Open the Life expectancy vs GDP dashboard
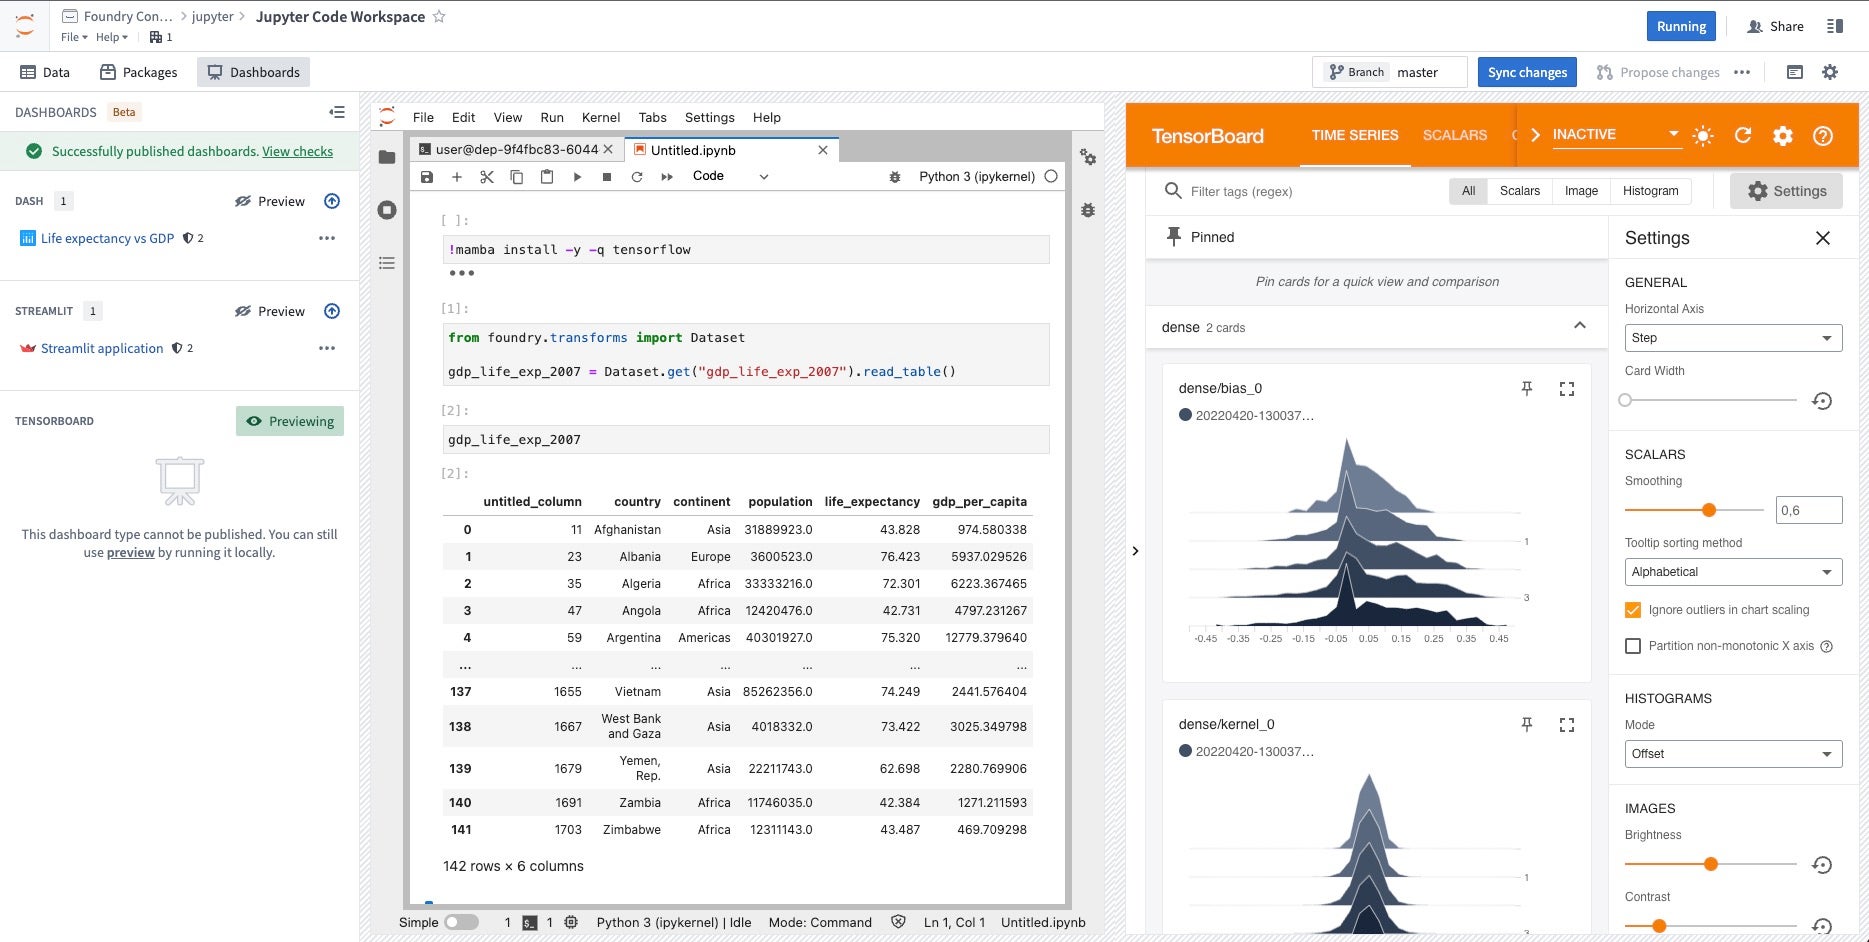Viewport: 1869px width, 942px height. tap(107, 238)
